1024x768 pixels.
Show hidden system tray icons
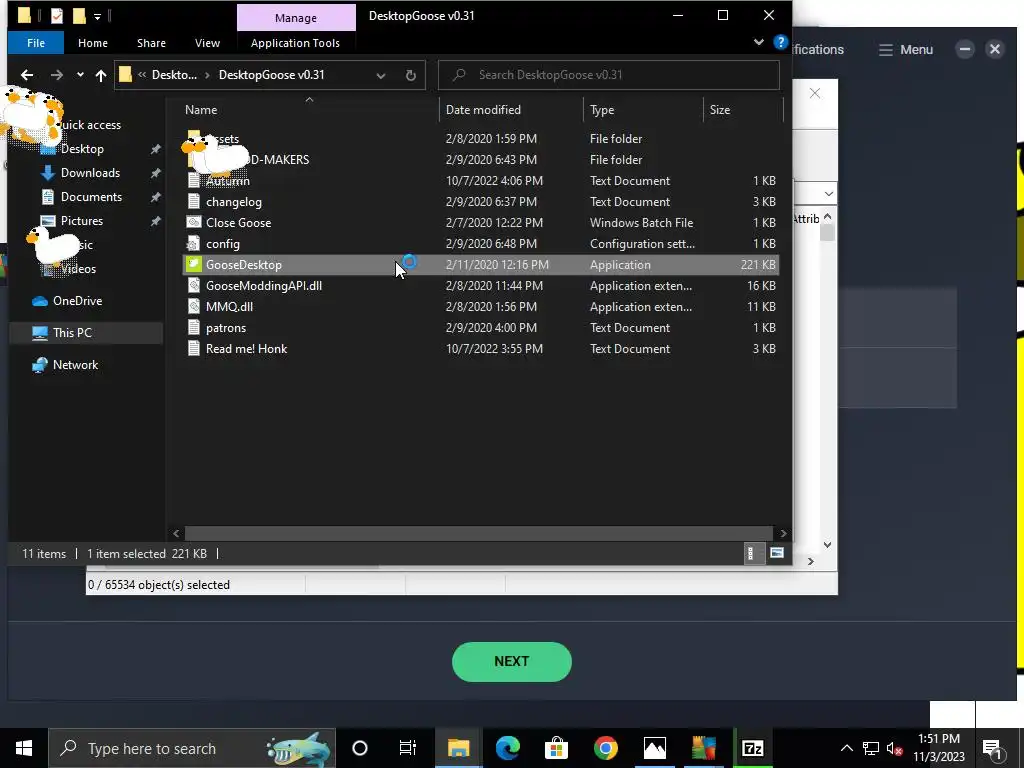click(846, 748)
